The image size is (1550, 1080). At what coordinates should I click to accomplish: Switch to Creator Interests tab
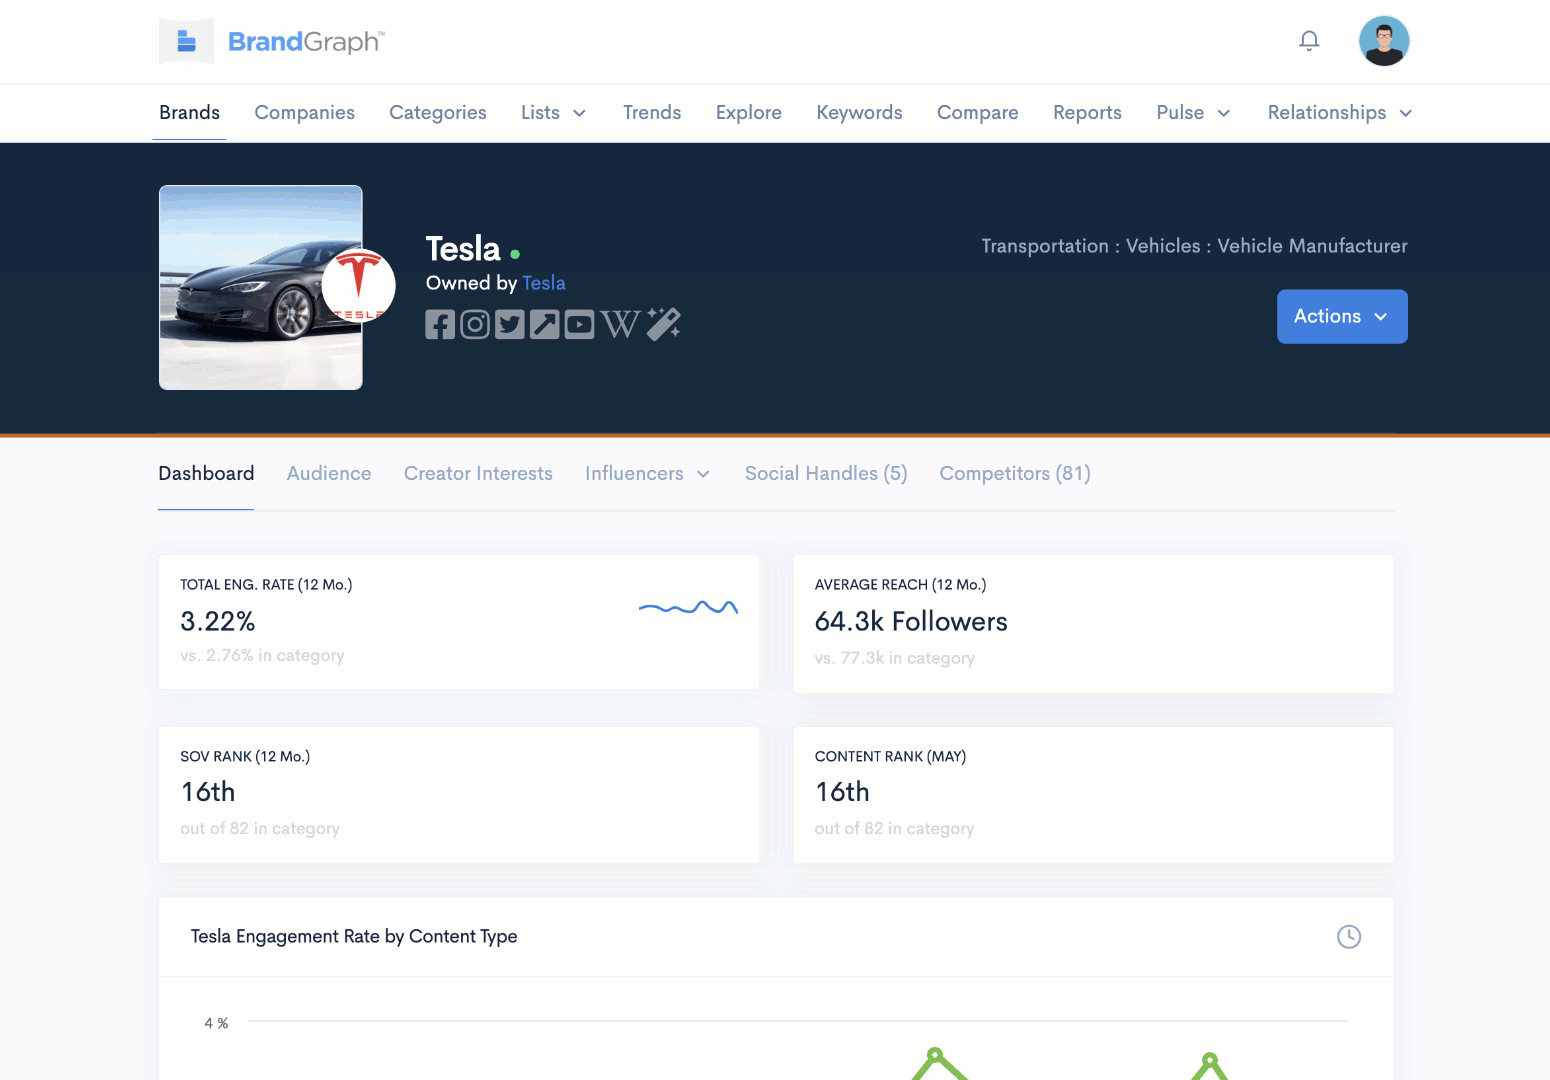[478, 474]
